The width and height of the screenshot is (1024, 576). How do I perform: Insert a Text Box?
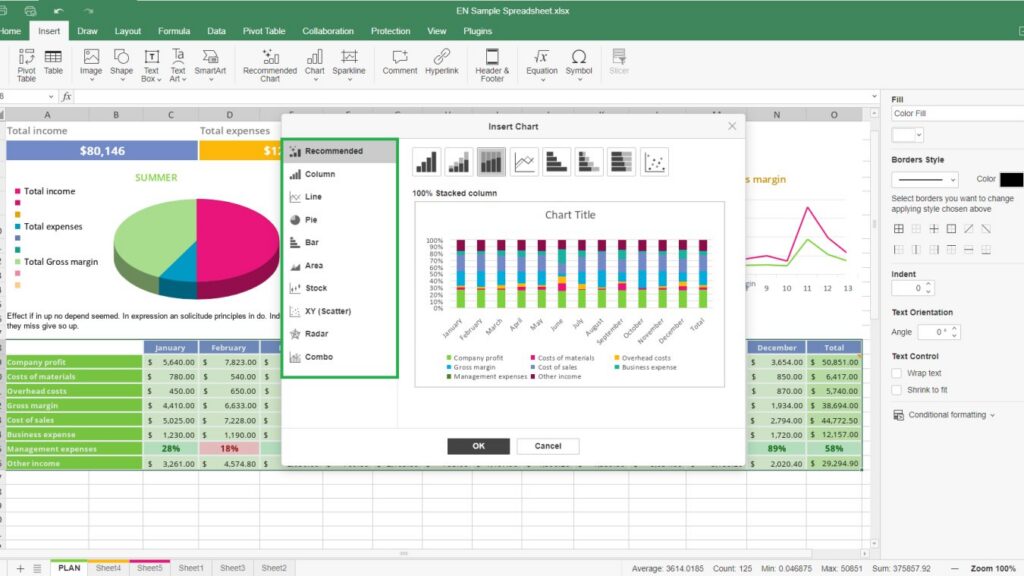click(151, 65)
